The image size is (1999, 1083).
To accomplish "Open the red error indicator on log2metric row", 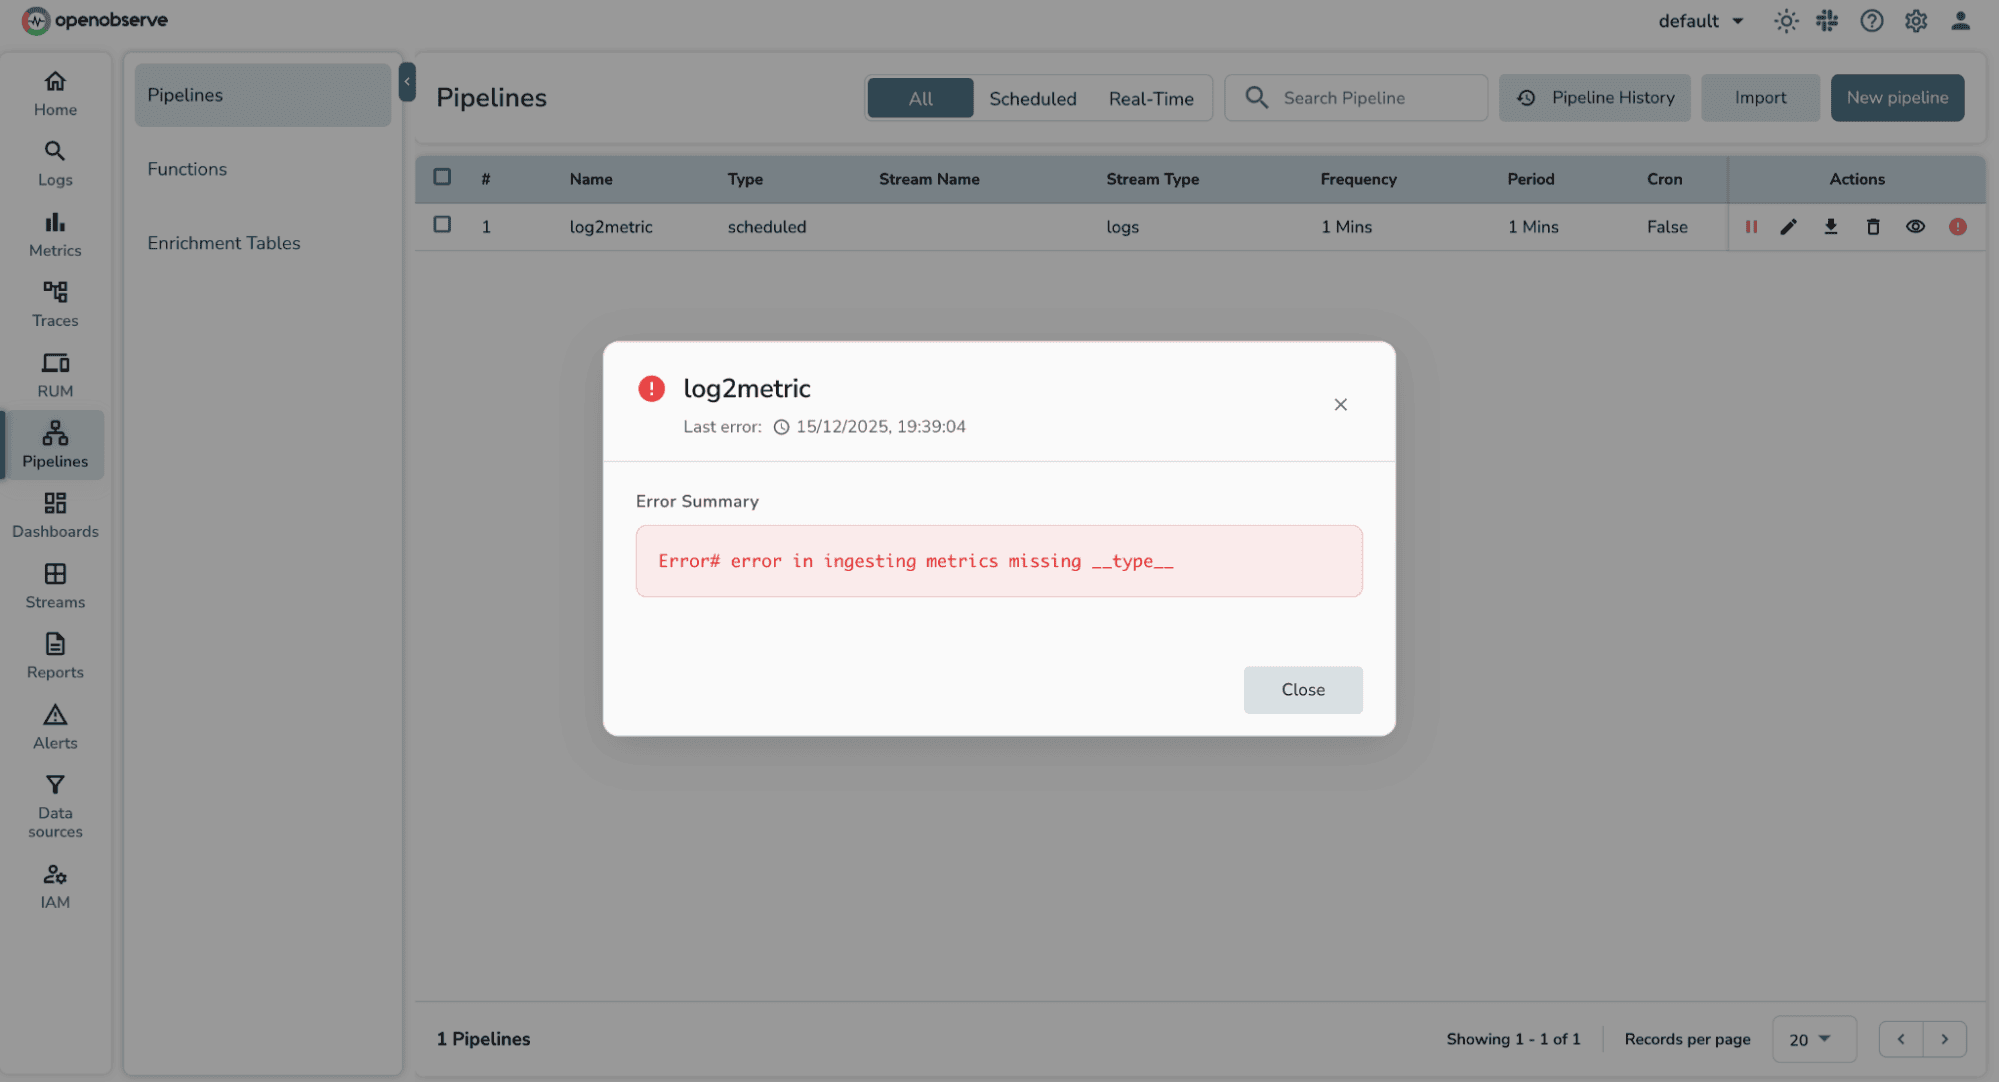I will point(1957,227).
